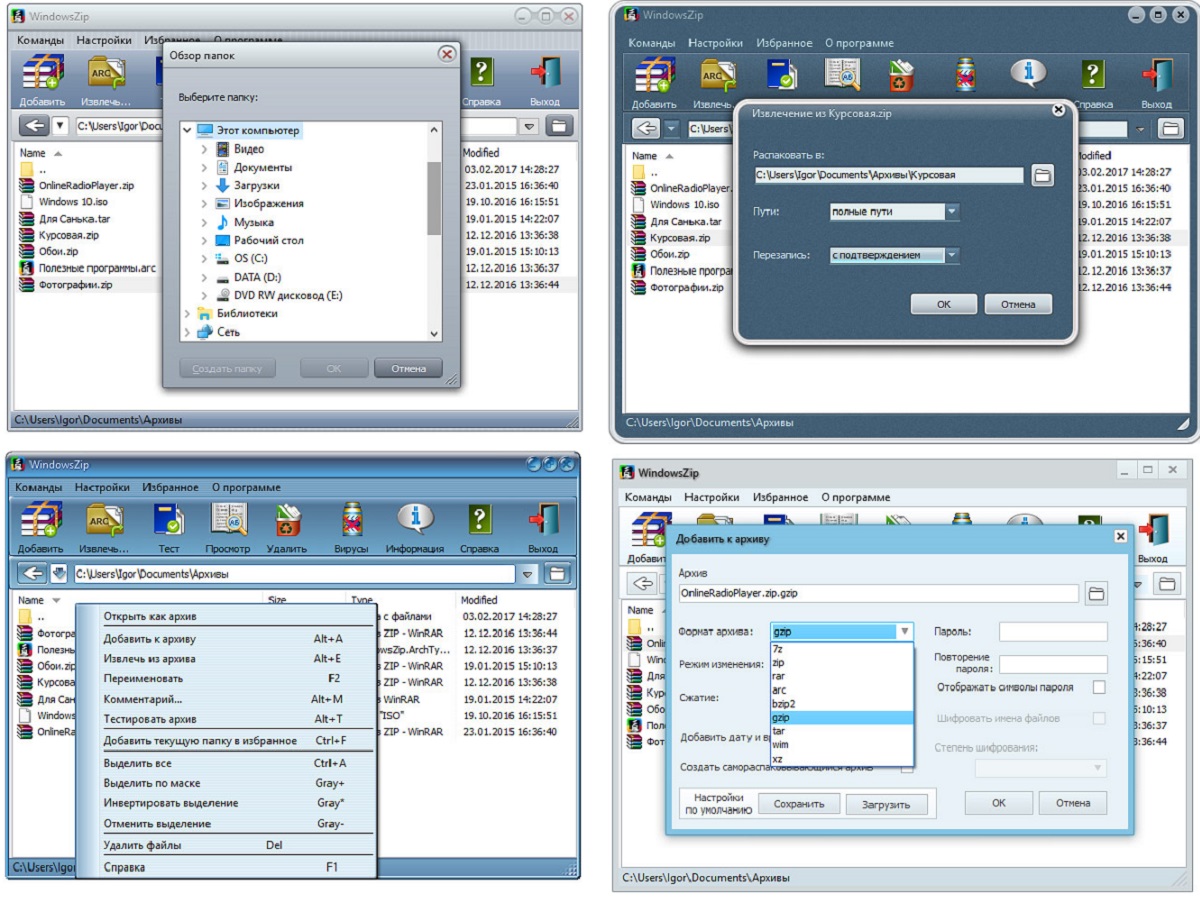This screenshot has height=900, width=1200.
Task: Choose Извлечь из архива in the context menu
Action: coord(150,659)
